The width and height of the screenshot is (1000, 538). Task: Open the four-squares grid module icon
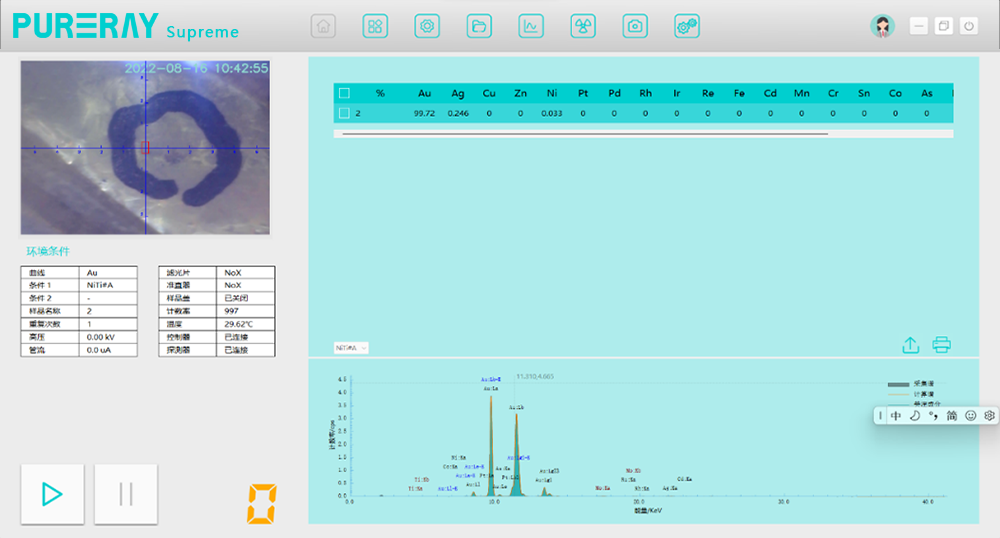[x=375, y=27]
